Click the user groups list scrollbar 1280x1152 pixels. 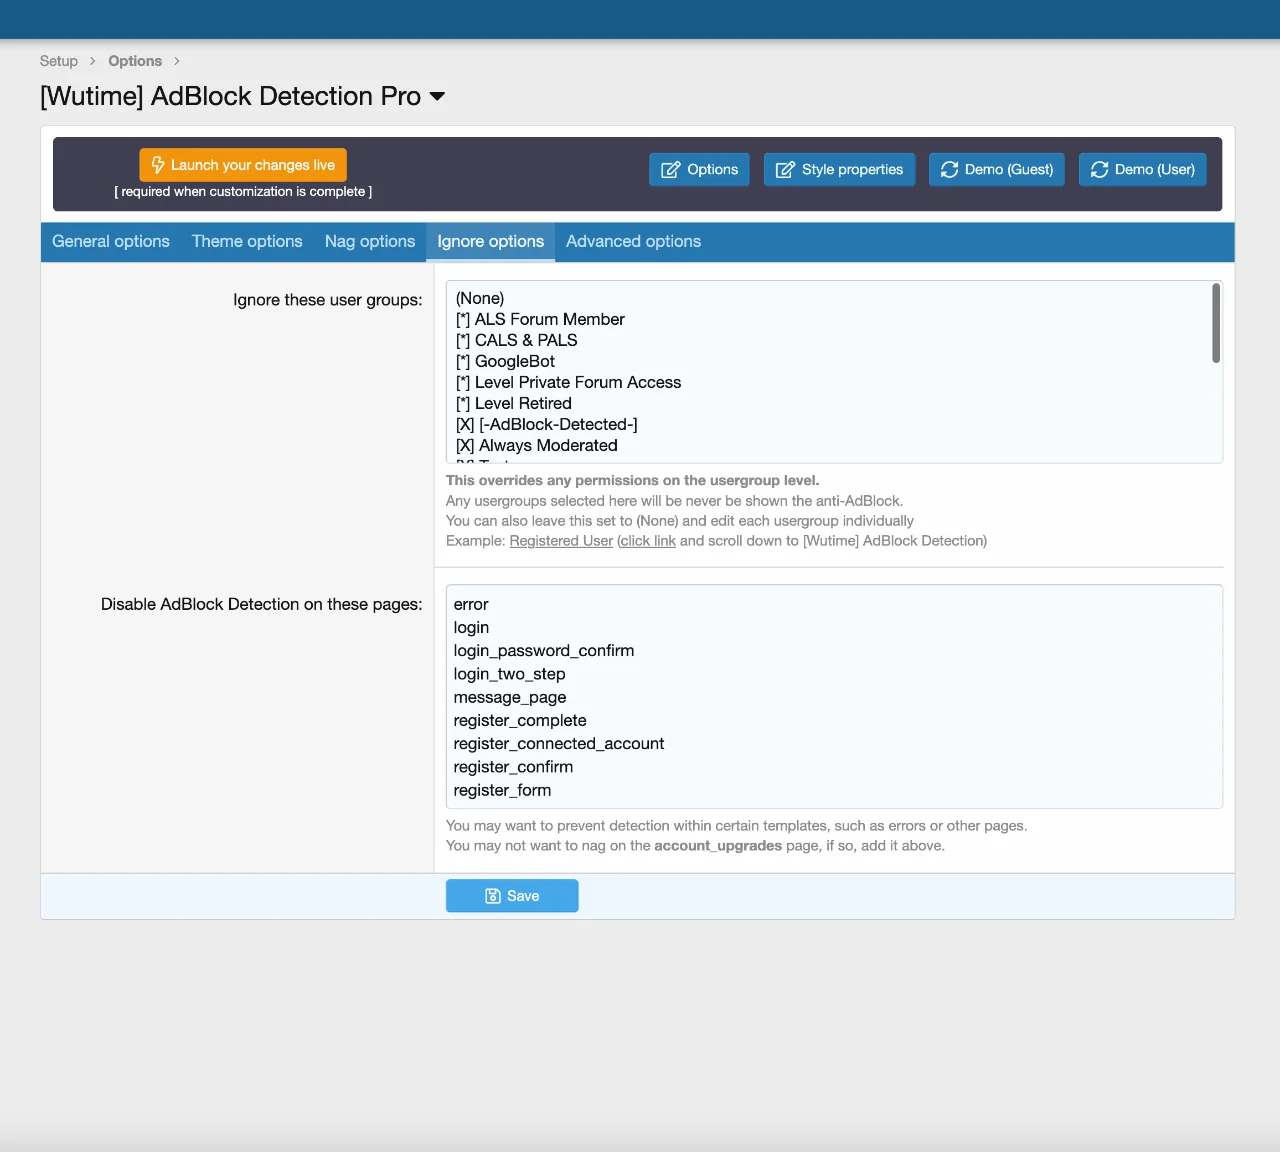pyautogui.click(x=1216, y=323)
